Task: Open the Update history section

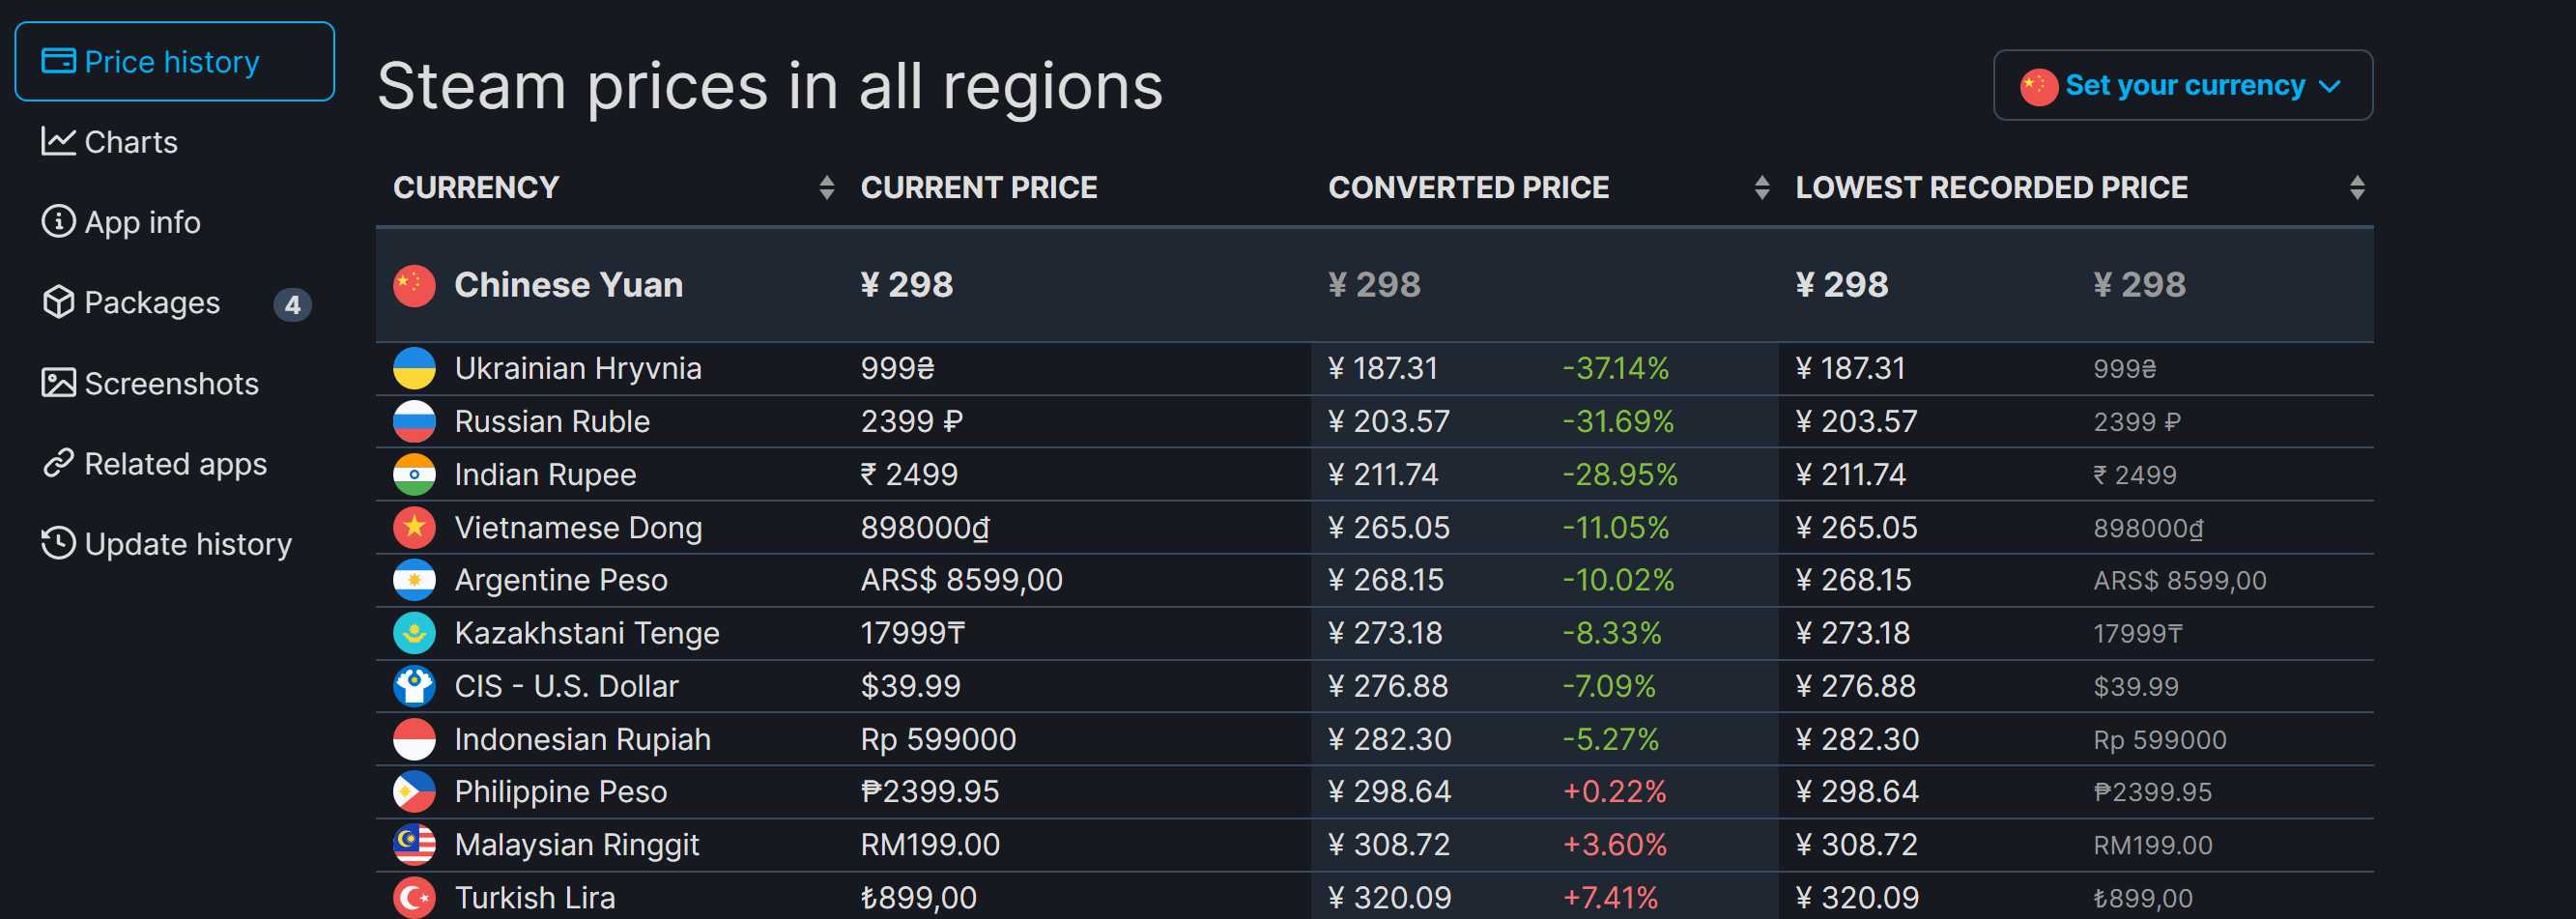Action: (x=188, y=544)
